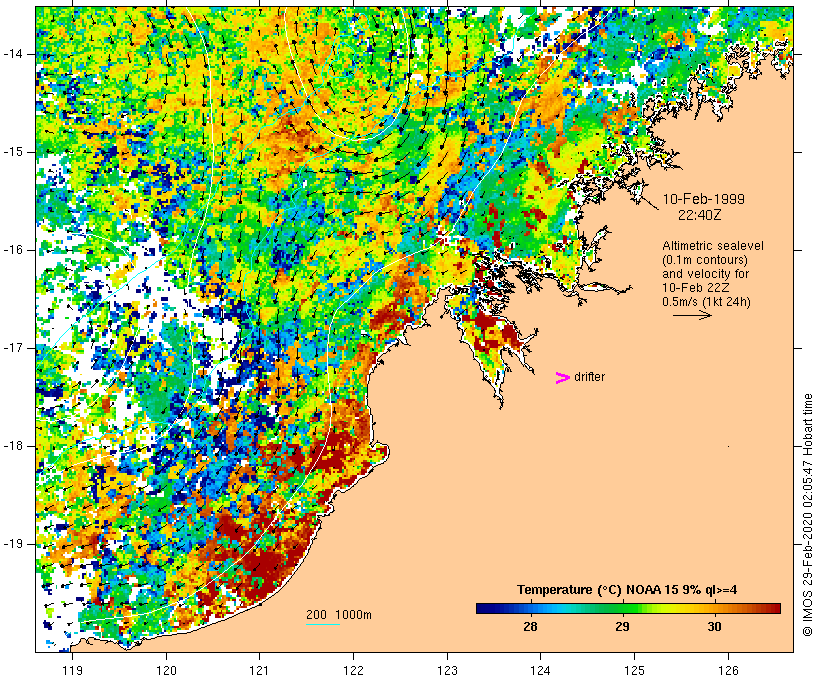Click the latitude axis label '-19'
Image resolution: width=820 pixels, height=680 pixels.
point(13,544)
